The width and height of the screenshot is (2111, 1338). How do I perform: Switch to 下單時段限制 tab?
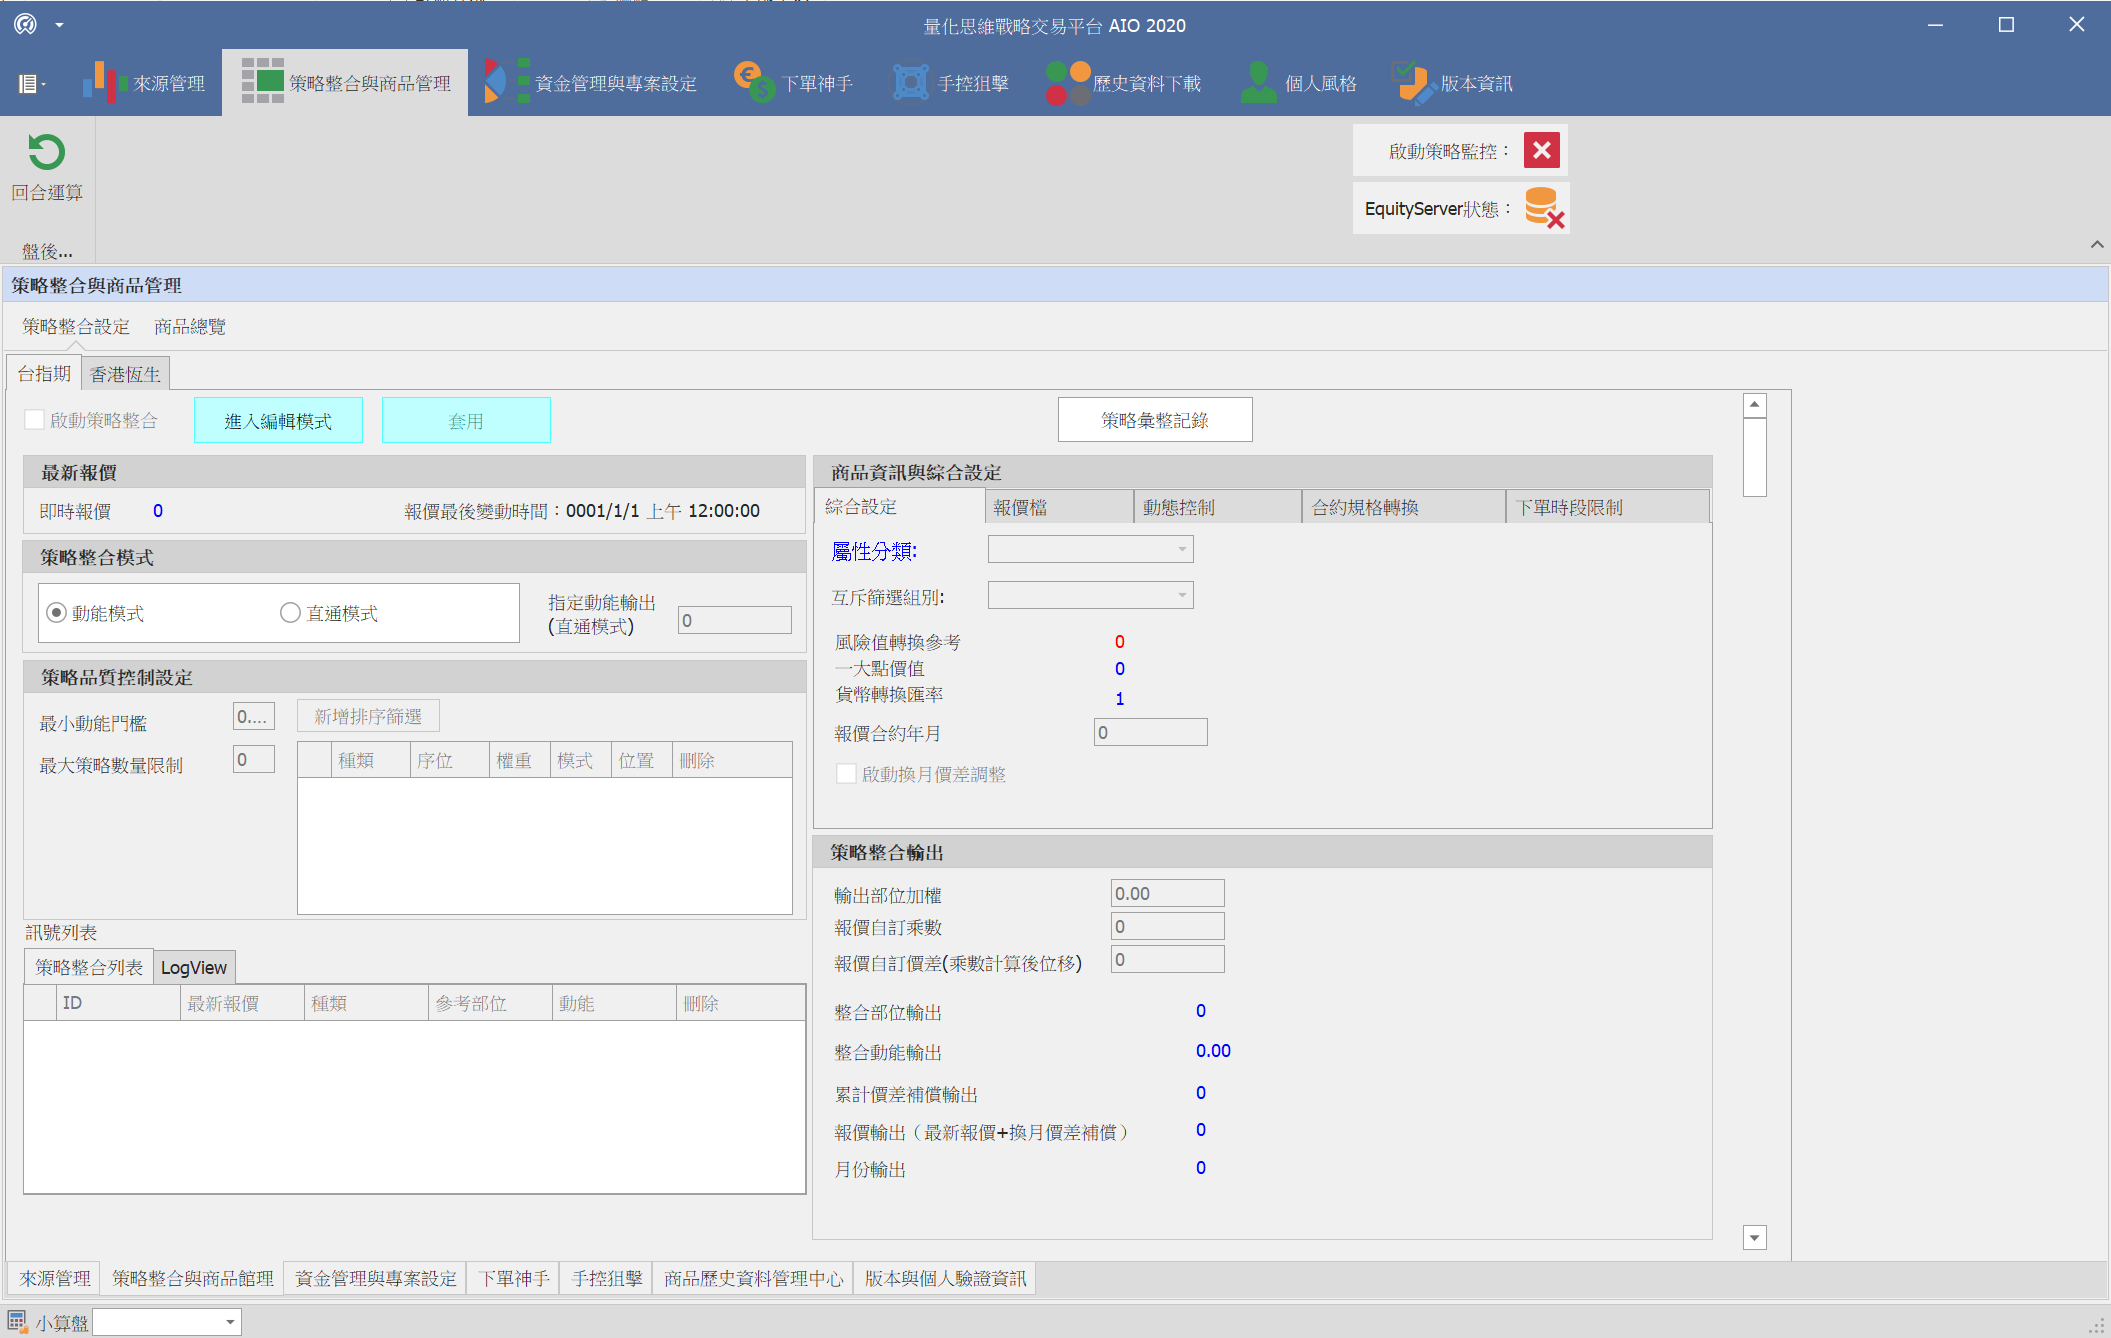pyautogui.click(x=1608, y=507)
